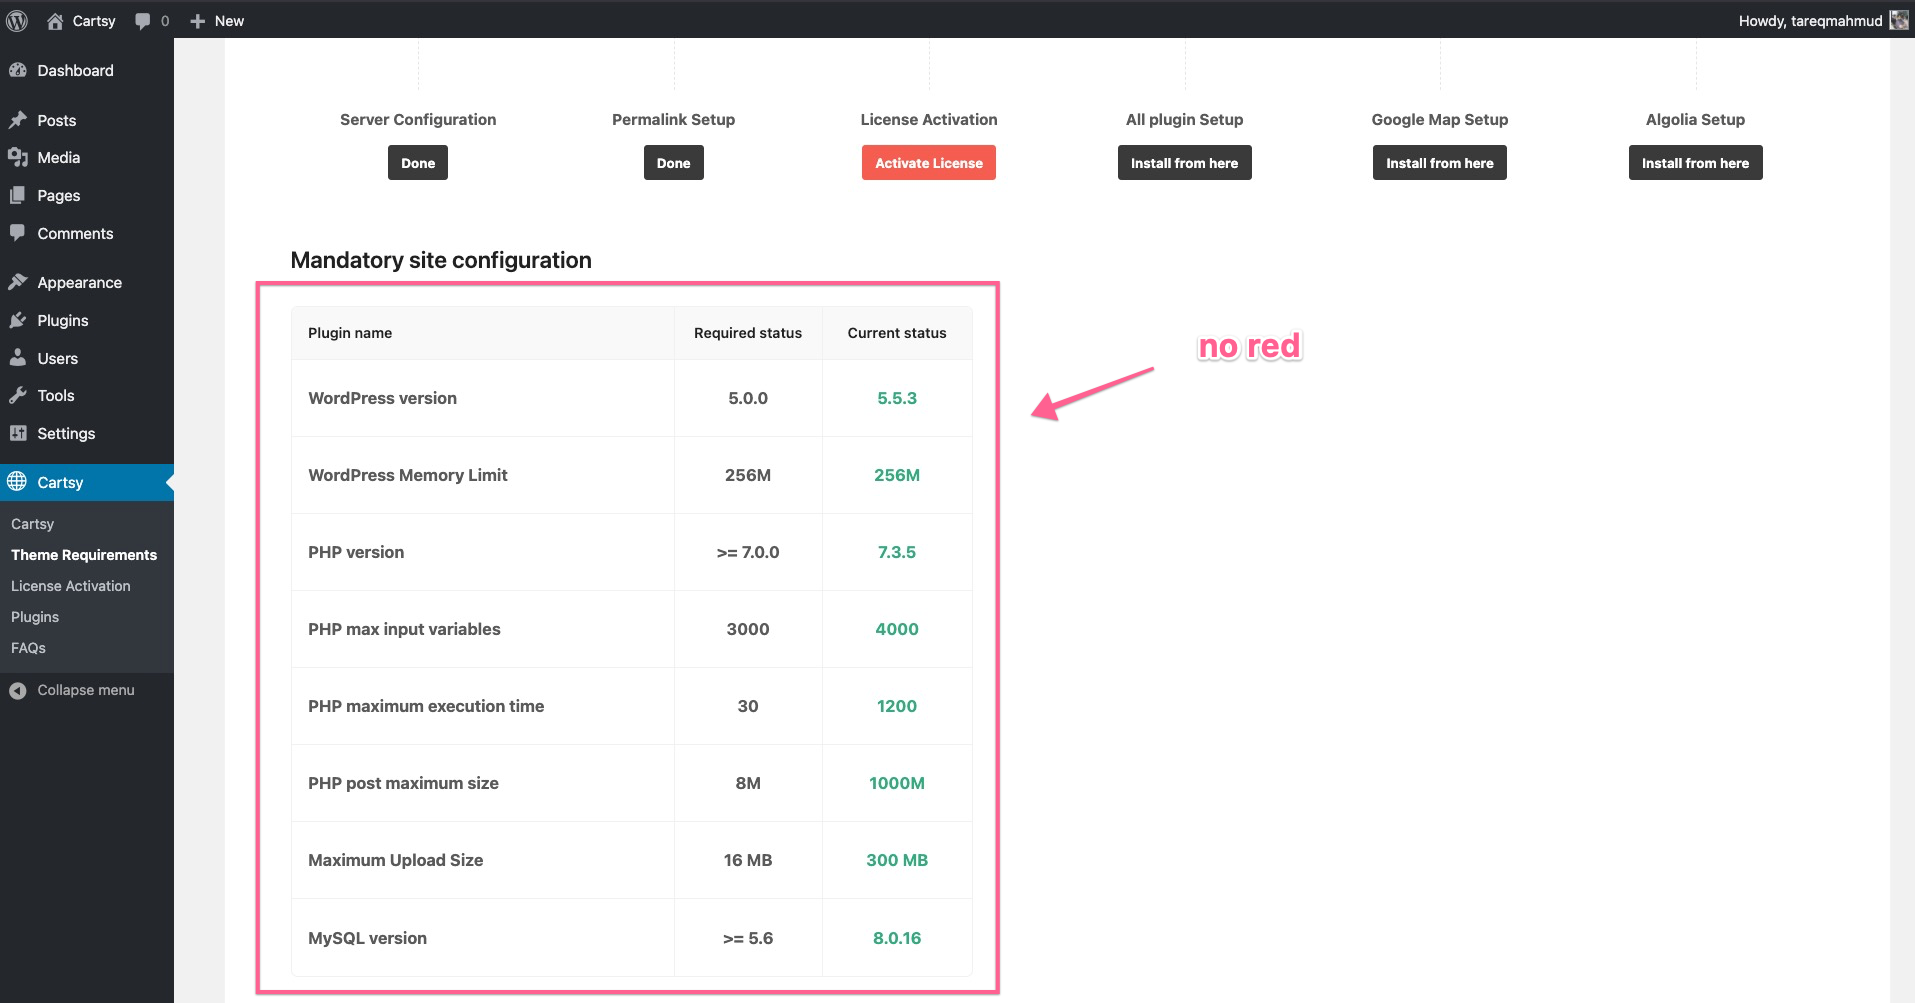1915x1003 pixels.
Task: Click Done button under Permalink Setup
Action: coord(673,163)
